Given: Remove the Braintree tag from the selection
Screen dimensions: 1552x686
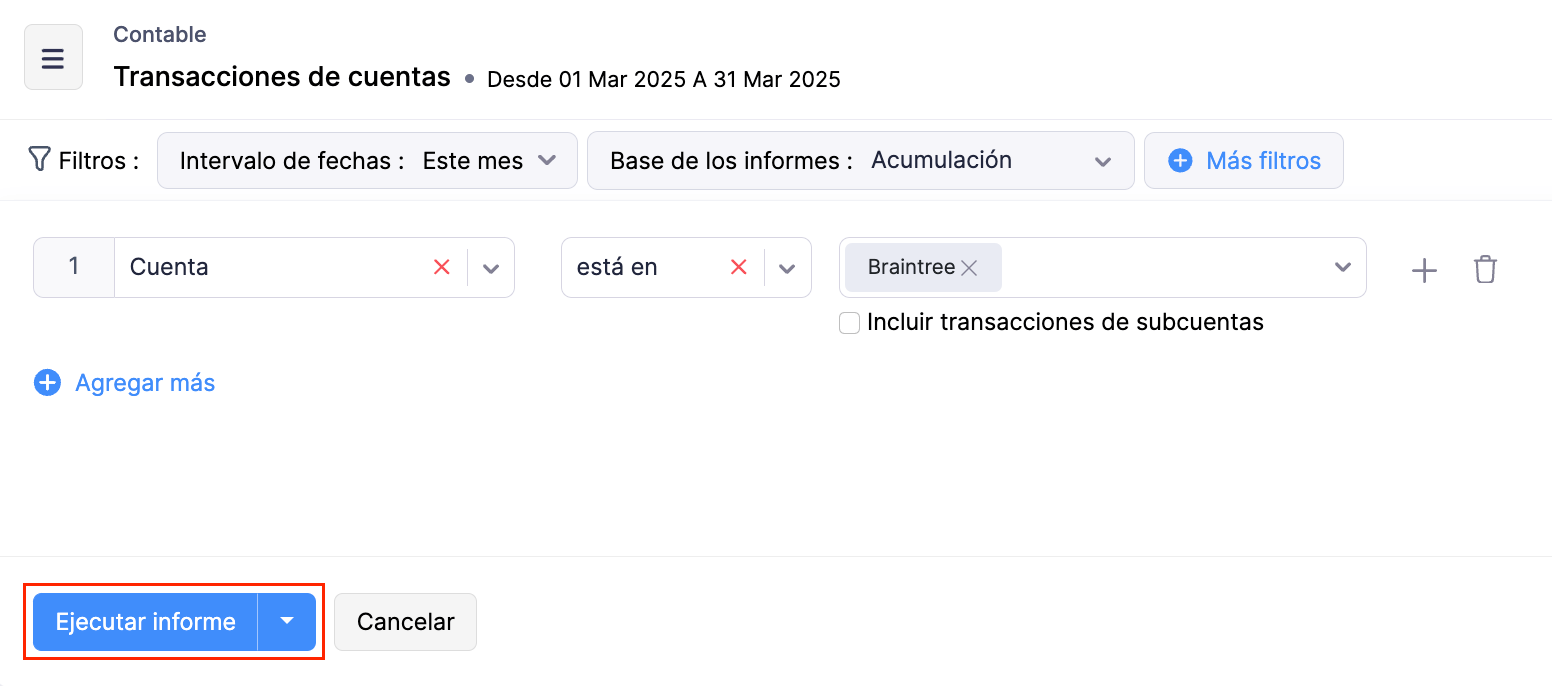Looking at the screenshot, I should [x=968, y=267].
